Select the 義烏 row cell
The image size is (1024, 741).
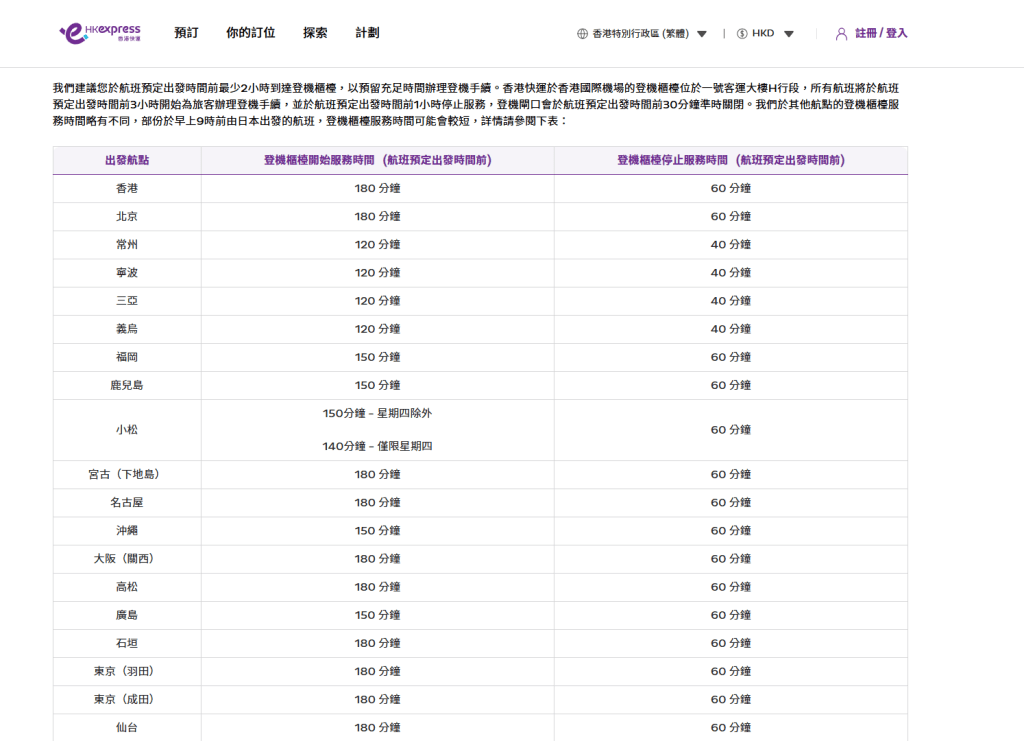pos(127,328)
